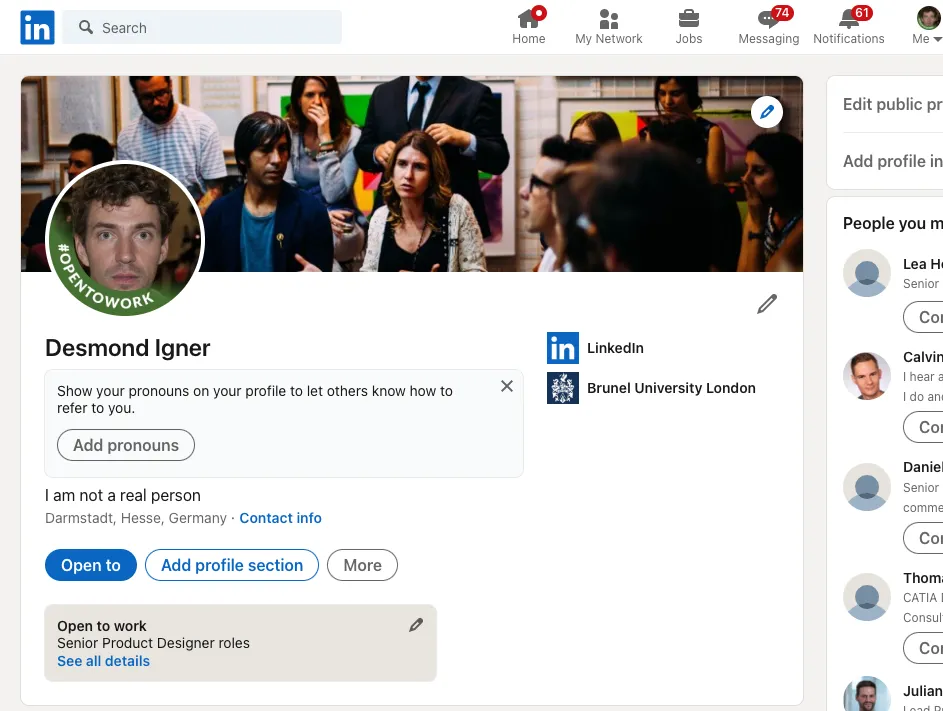The height and width of the screenshot is (711, 943).
Task: Open Calvin's profile photo in suggestions
Action: 867,376
